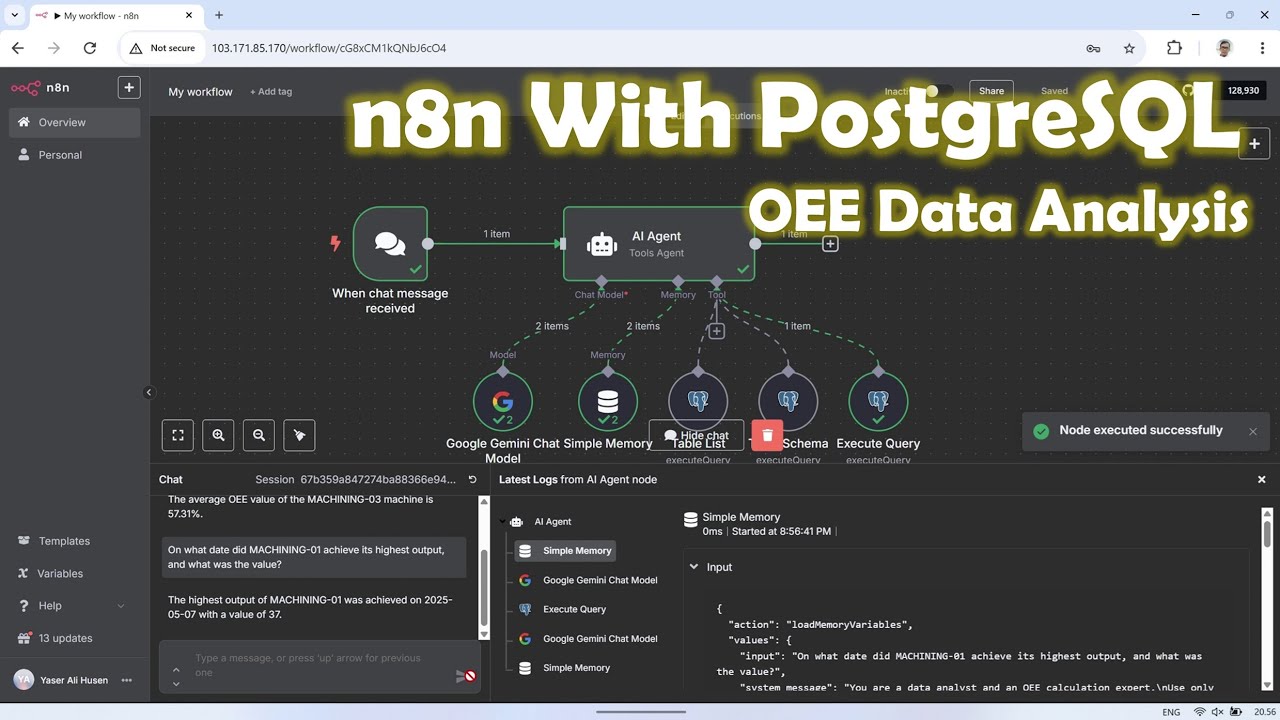Zoom in on the canvas

click(218, 435)
